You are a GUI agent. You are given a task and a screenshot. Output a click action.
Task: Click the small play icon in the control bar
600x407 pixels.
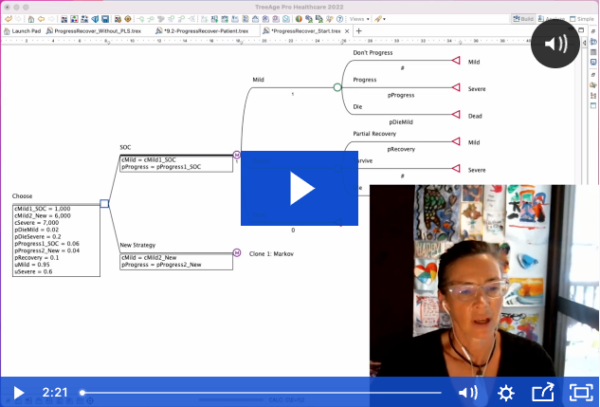pos(20,392)
